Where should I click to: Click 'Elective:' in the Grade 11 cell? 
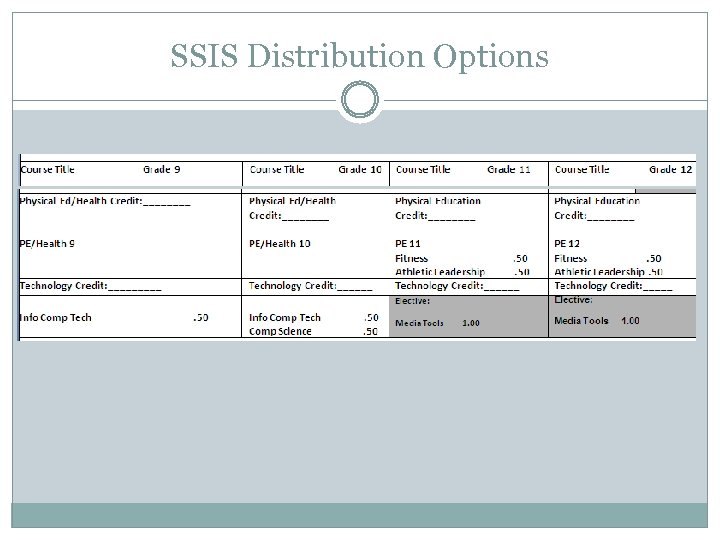point(412,301)
